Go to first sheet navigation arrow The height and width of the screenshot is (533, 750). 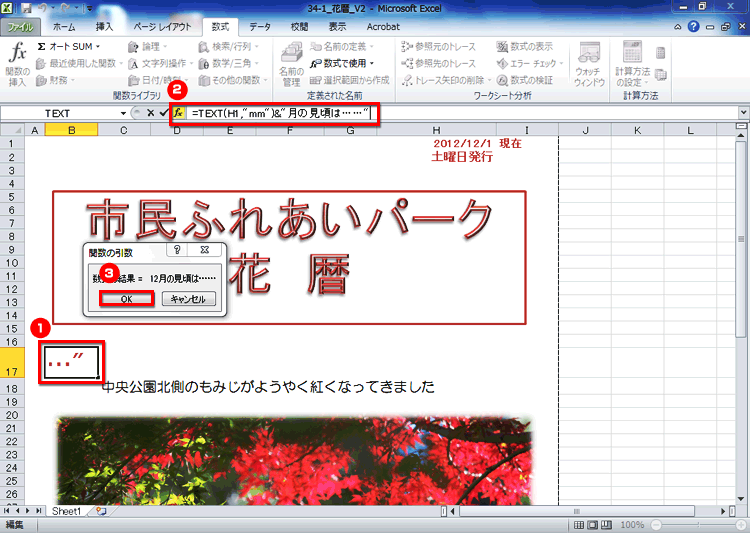tap(6, 511)
